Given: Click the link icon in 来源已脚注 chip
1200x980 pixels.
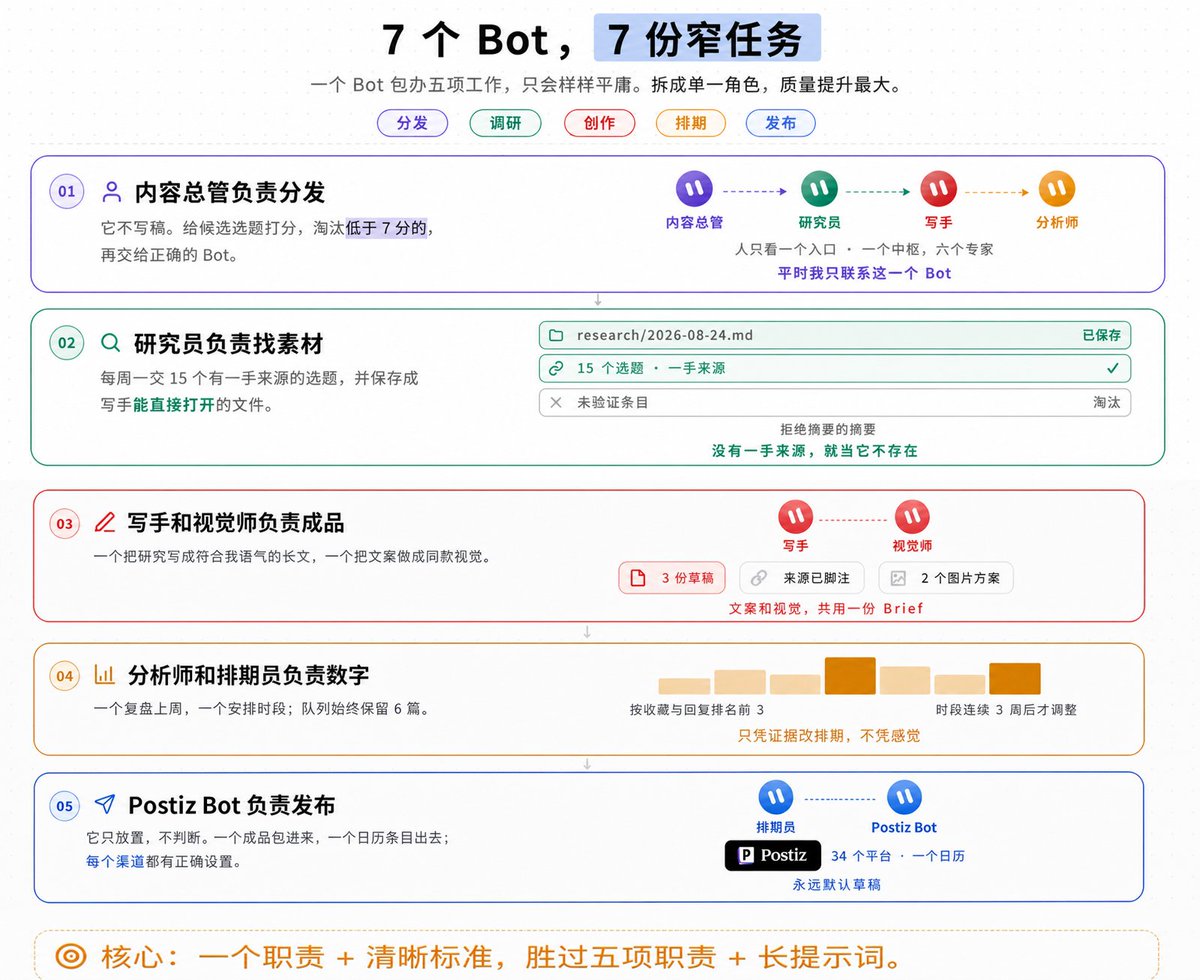Looking at the screenshot, I should pos(759,578).
